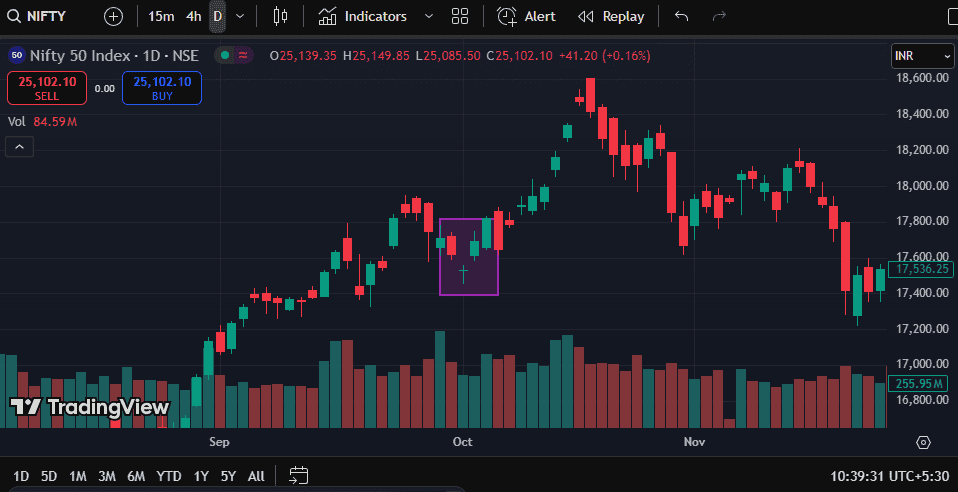Screen dimensions: 958x492
Task: Start bar Replay mode
Action: point(611,17)
